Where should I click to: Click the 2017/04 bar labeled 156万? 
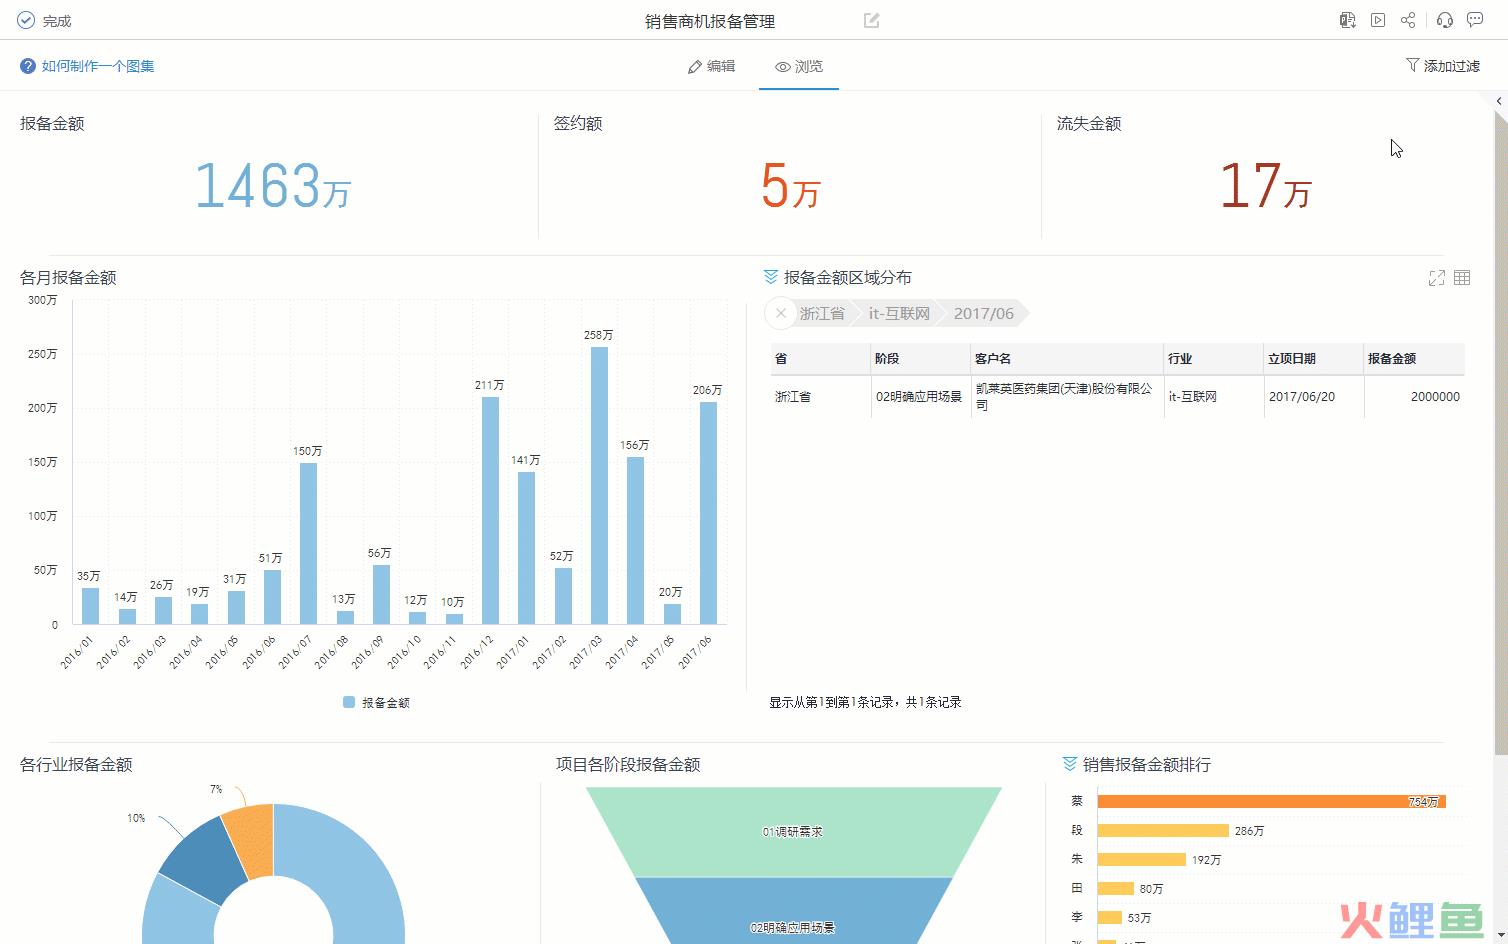coord(635,540)
